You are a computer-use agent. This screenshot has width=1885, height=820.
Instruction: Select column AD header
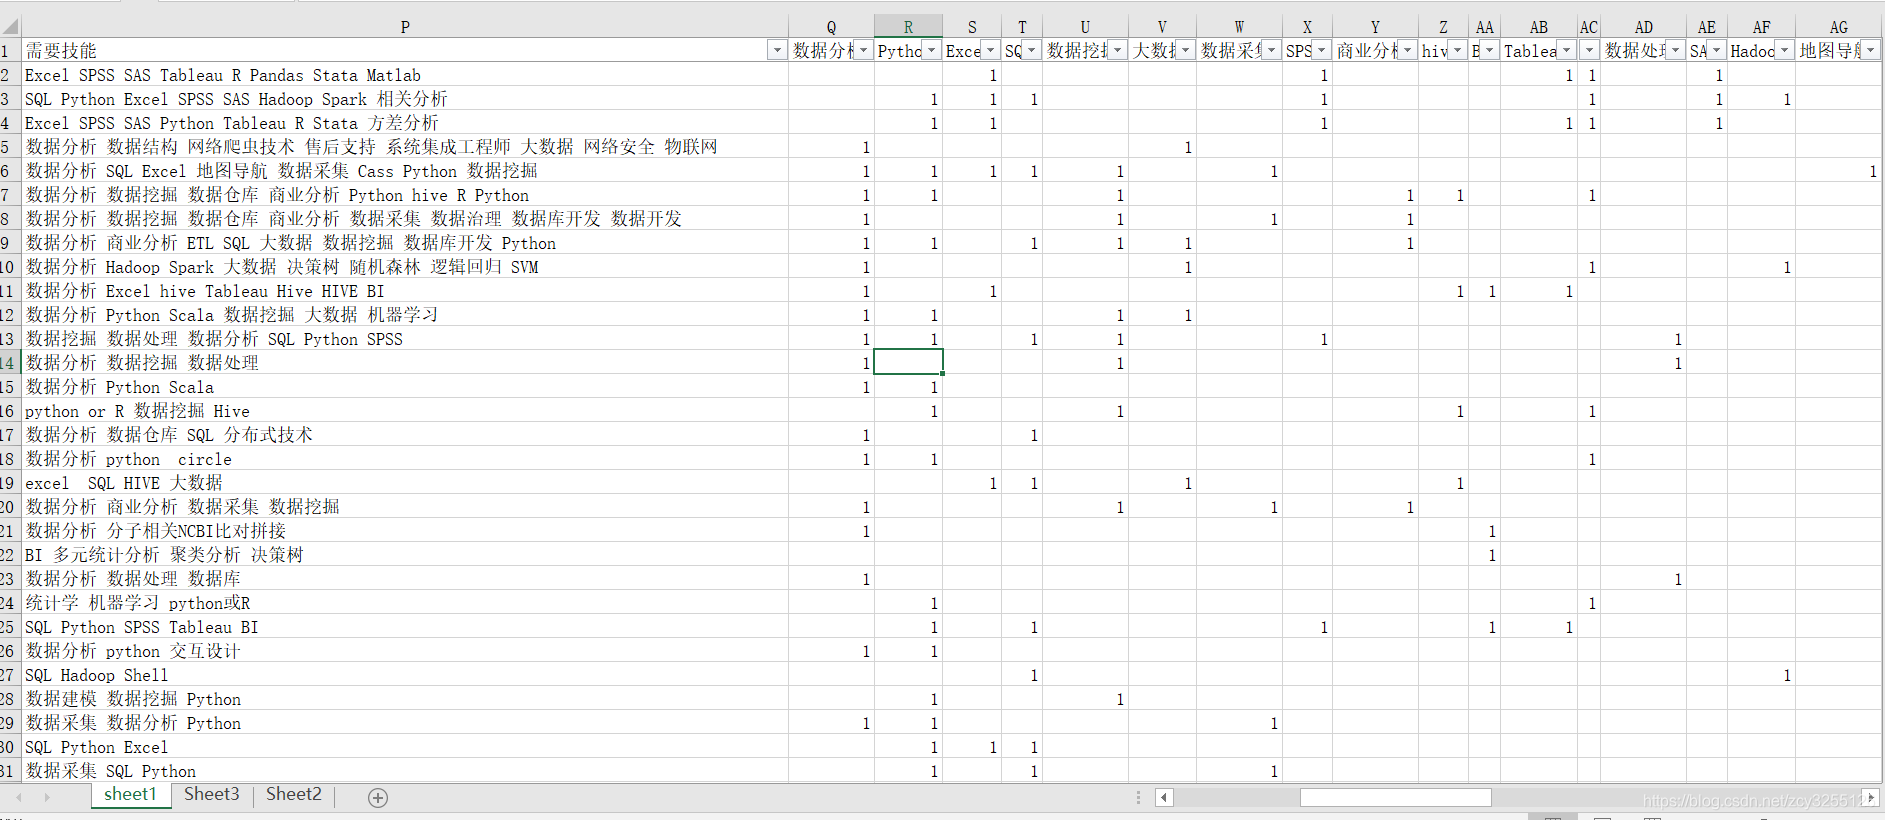[x=1644, y=27]
